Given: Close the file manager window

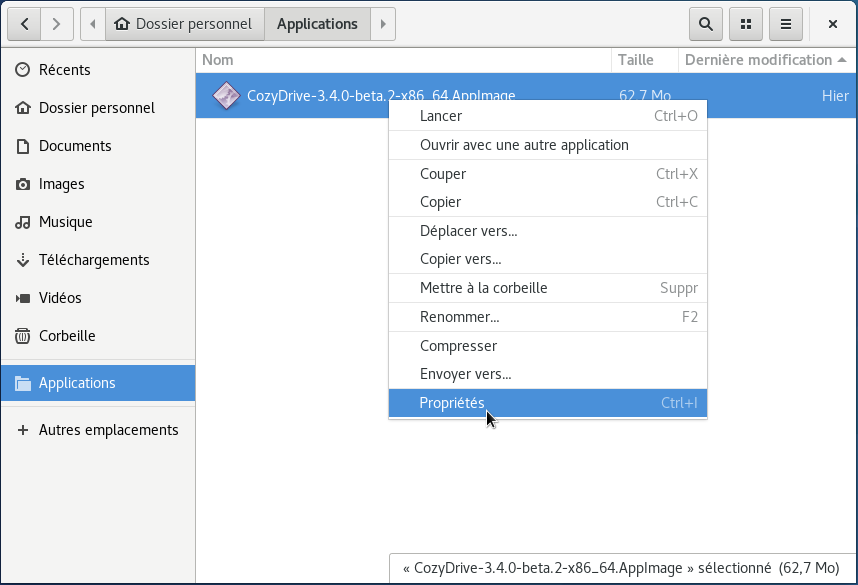Looking at the screenshot, I should (833, 24).
